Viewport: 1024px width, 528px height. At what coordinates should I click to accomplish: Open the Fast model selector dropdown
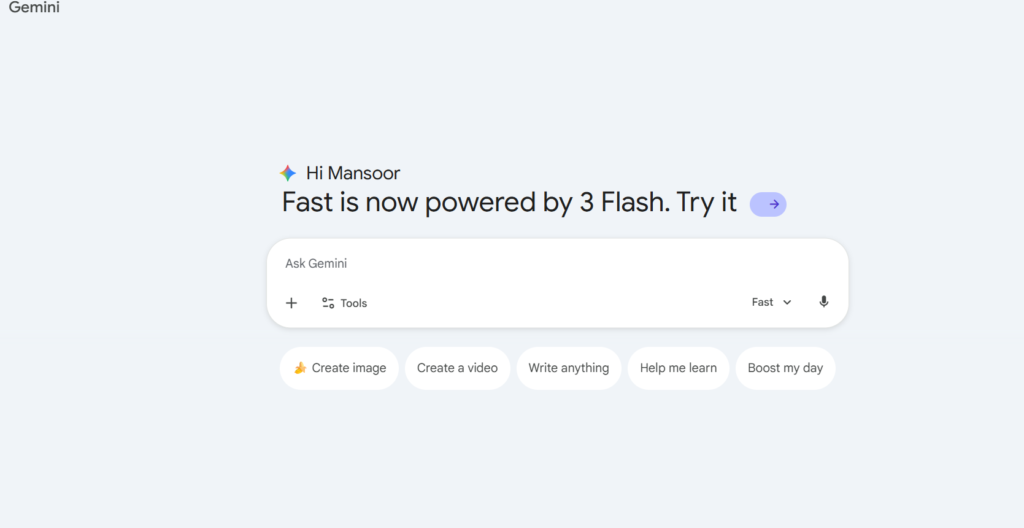coord(771,302)
